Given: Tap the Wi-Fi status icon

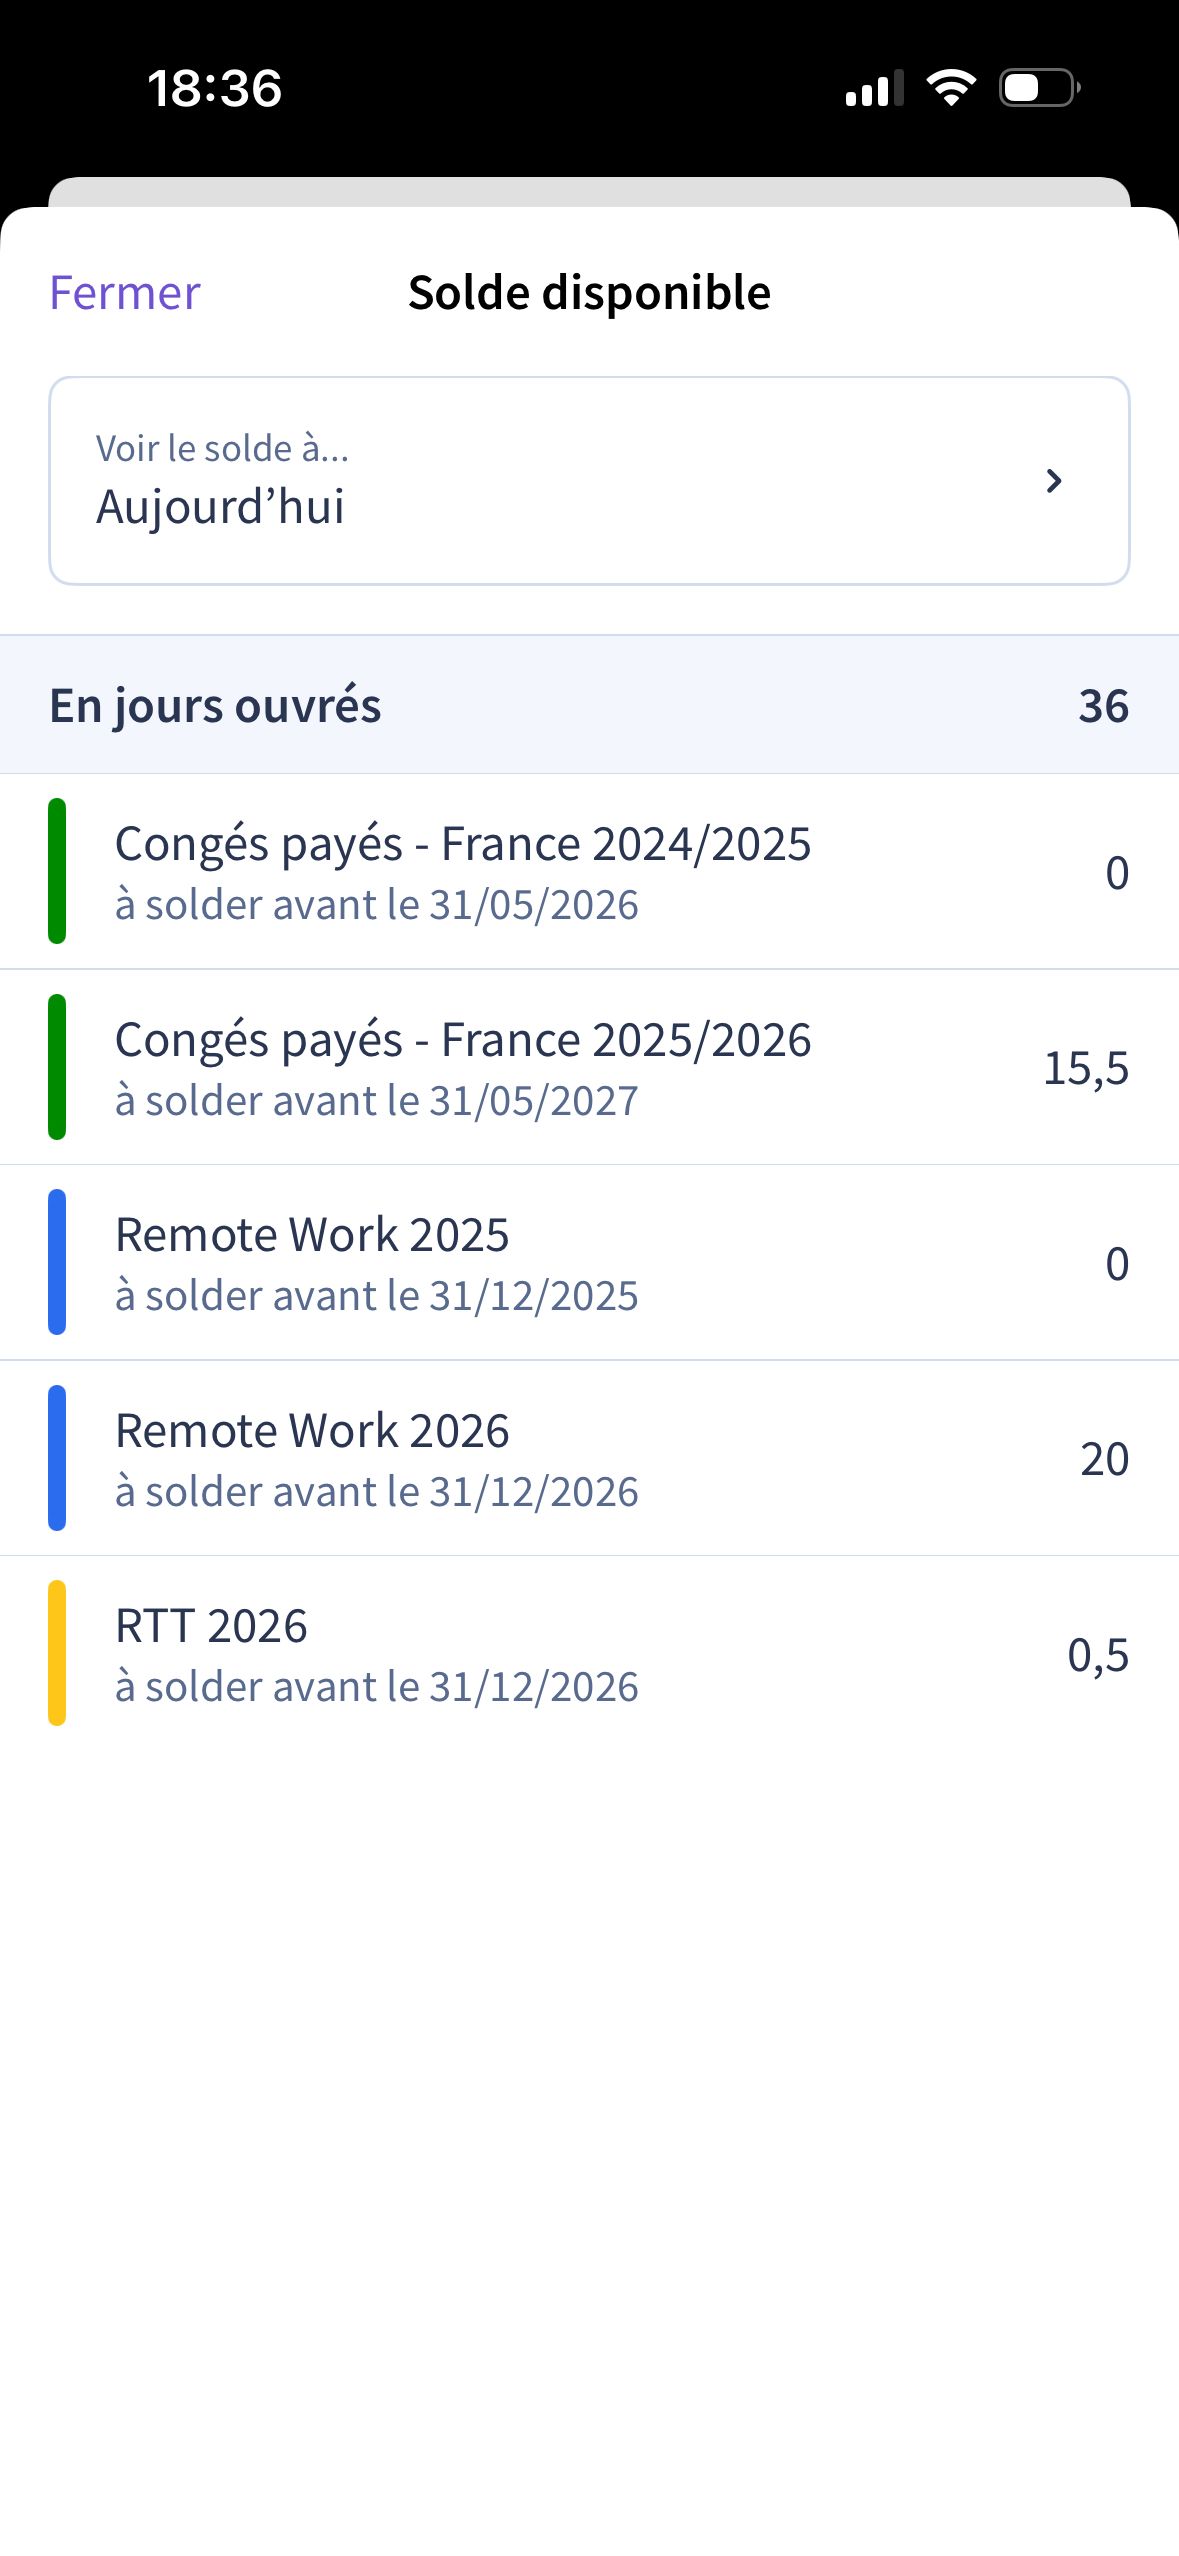Looking at the screenshot, I should point(951,88).
